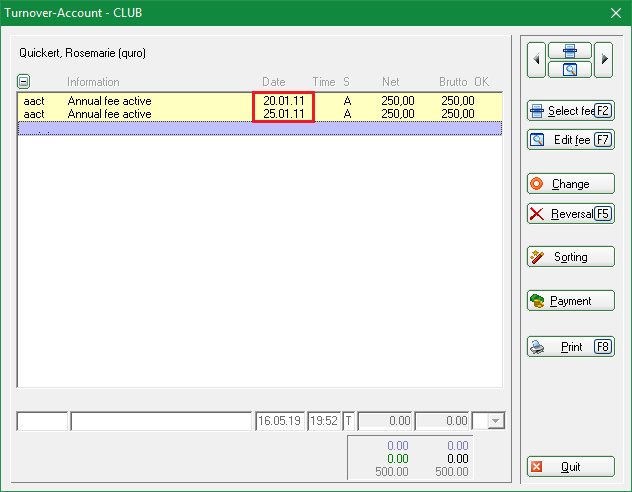Go to next account with right arrow
Image resolution: width=632 pixels, height=492 pixels.
[603, 60]
